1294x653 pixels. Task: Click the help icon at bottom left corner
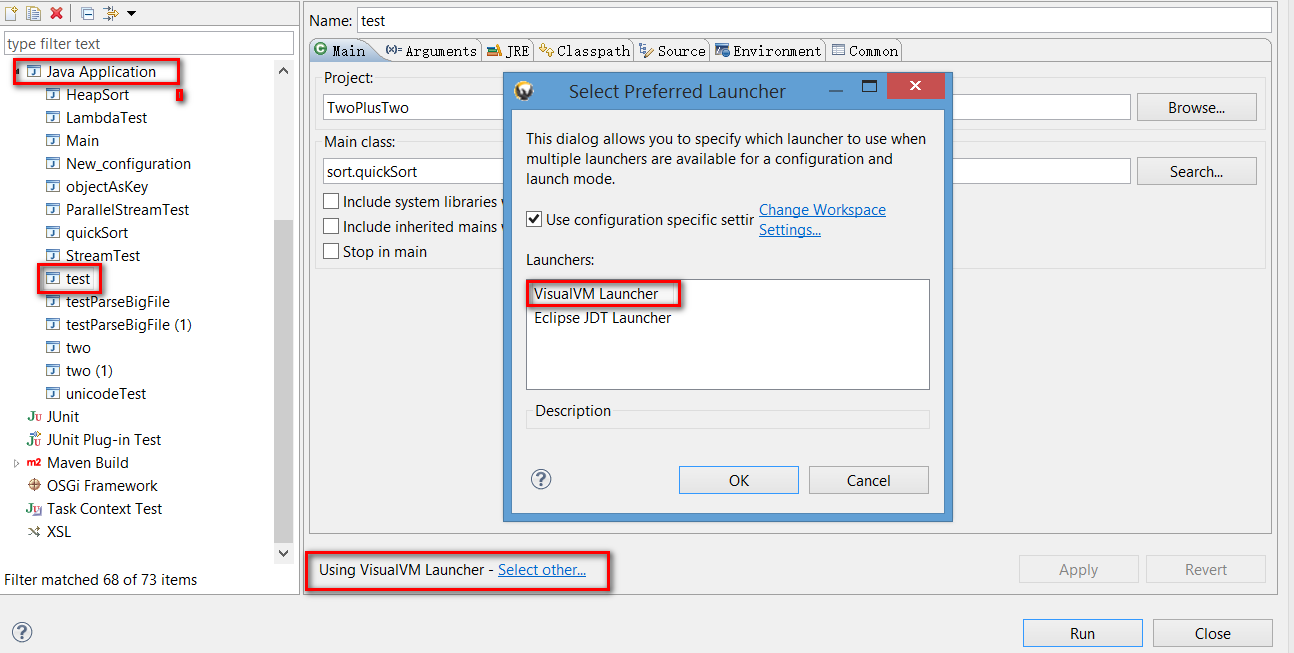[22, 632]
